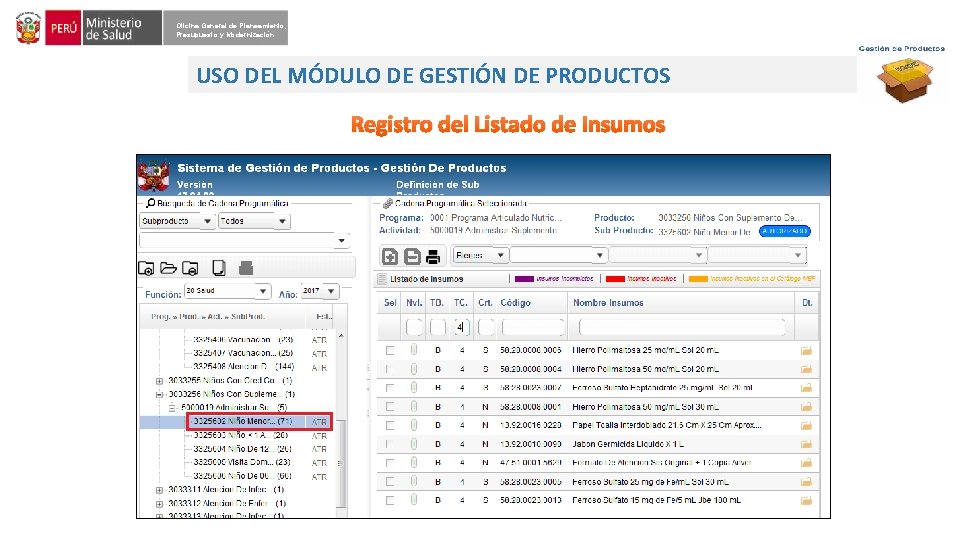The image size is (960, 540).
Task: Select the Jabon Germicida Liquido checkbox
Action: pos(389,444)
